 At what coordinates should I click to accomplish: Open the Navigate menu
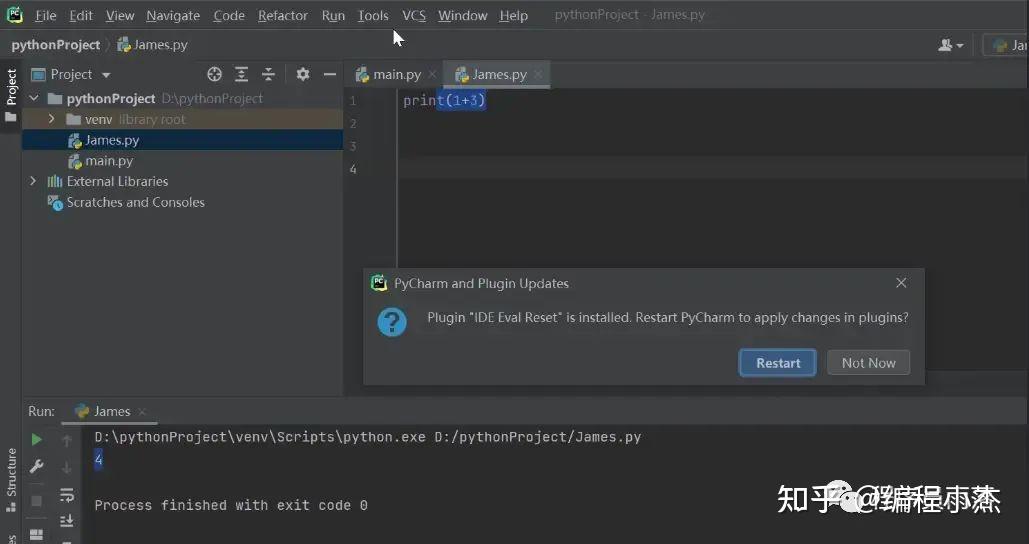pyautogui.click(x=173, y=15)
